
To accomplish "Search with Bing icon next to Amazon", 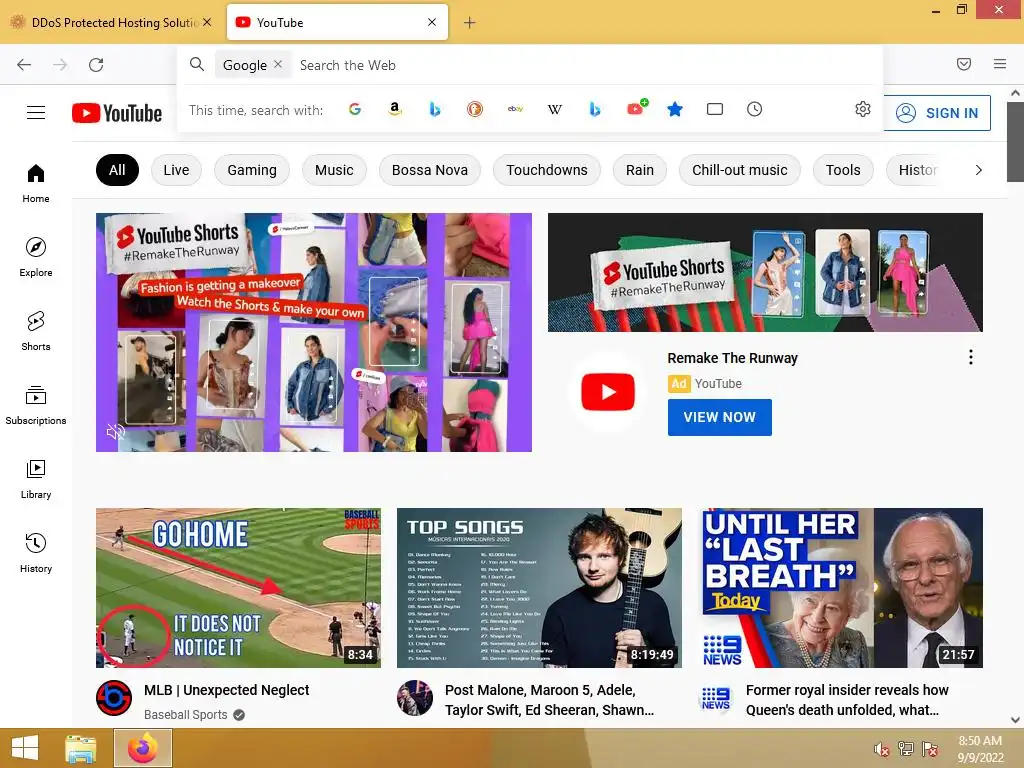I will [434, 109].
